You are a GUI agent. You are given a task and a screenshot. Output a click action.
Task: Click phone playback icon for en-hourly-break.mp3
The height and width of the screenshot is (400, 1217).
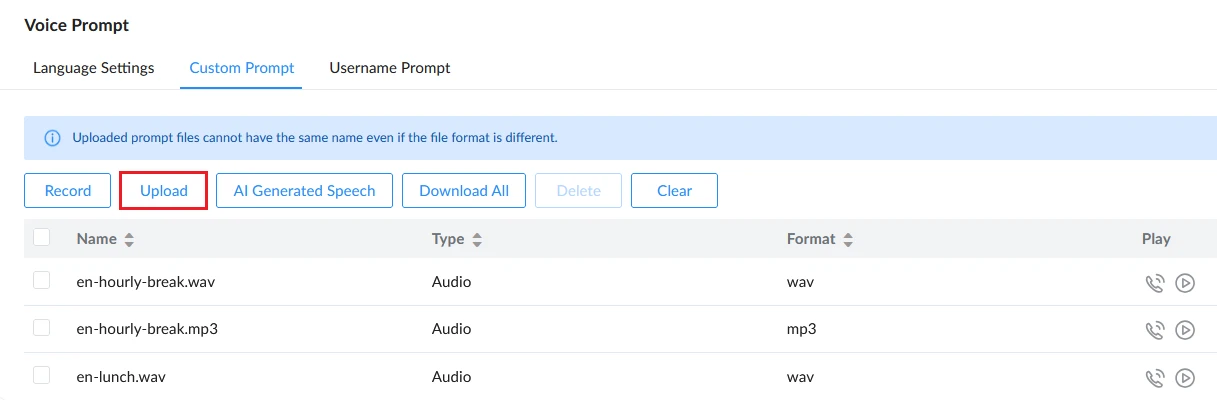(1155, 330)
